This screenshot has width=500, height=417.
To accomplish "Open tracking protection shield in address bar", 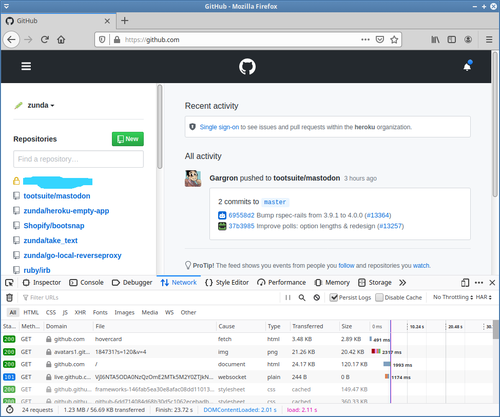I will 102,40.
